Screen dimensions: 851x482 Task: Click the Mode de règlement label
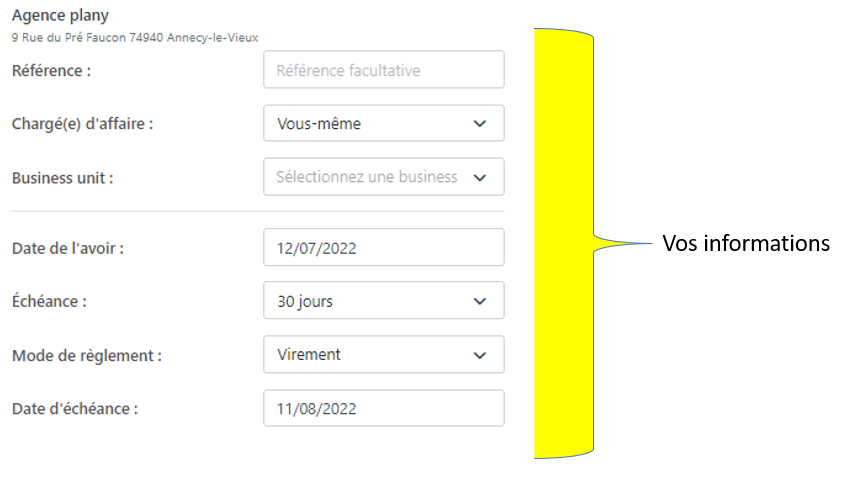tap(86, 355)
